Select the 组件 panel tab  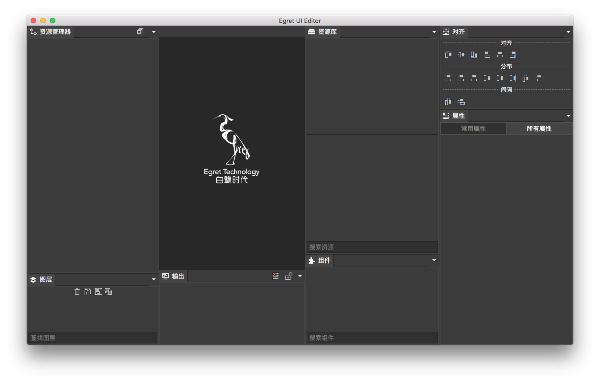pos(320,261)
